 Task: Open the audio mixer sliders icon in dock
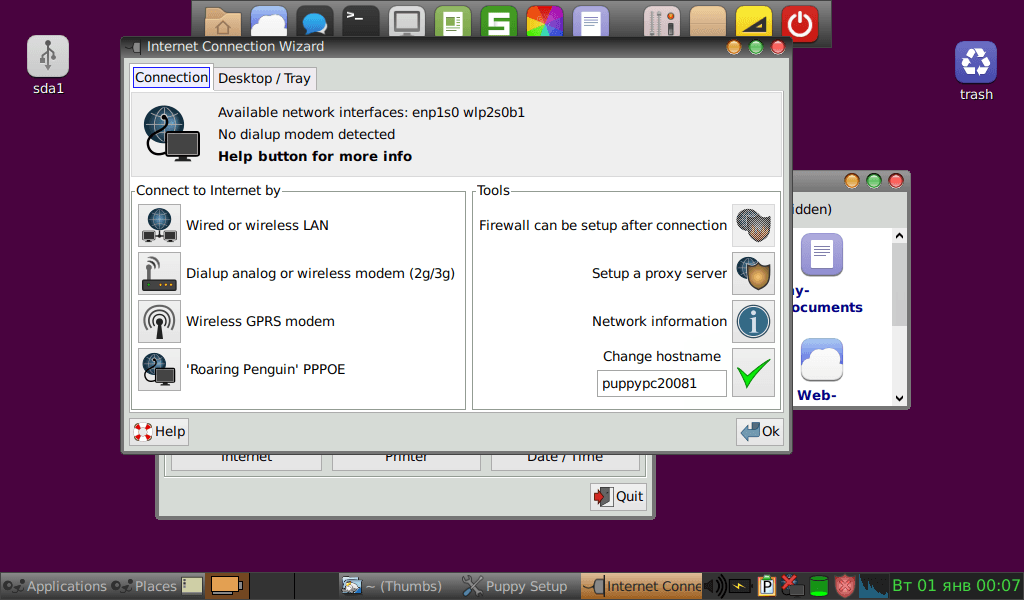point(662,24)
